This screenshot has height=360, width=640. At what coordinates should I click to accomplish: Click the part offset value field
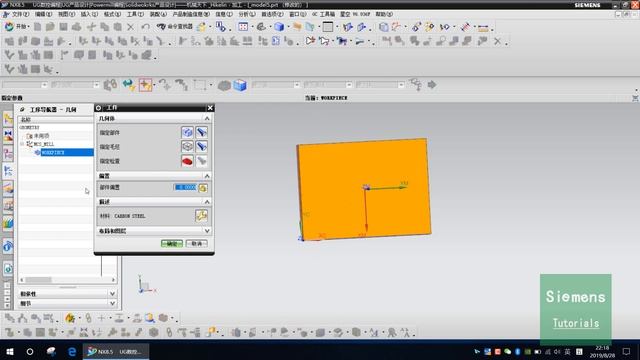pyautogui.click(x=186, y=187)
